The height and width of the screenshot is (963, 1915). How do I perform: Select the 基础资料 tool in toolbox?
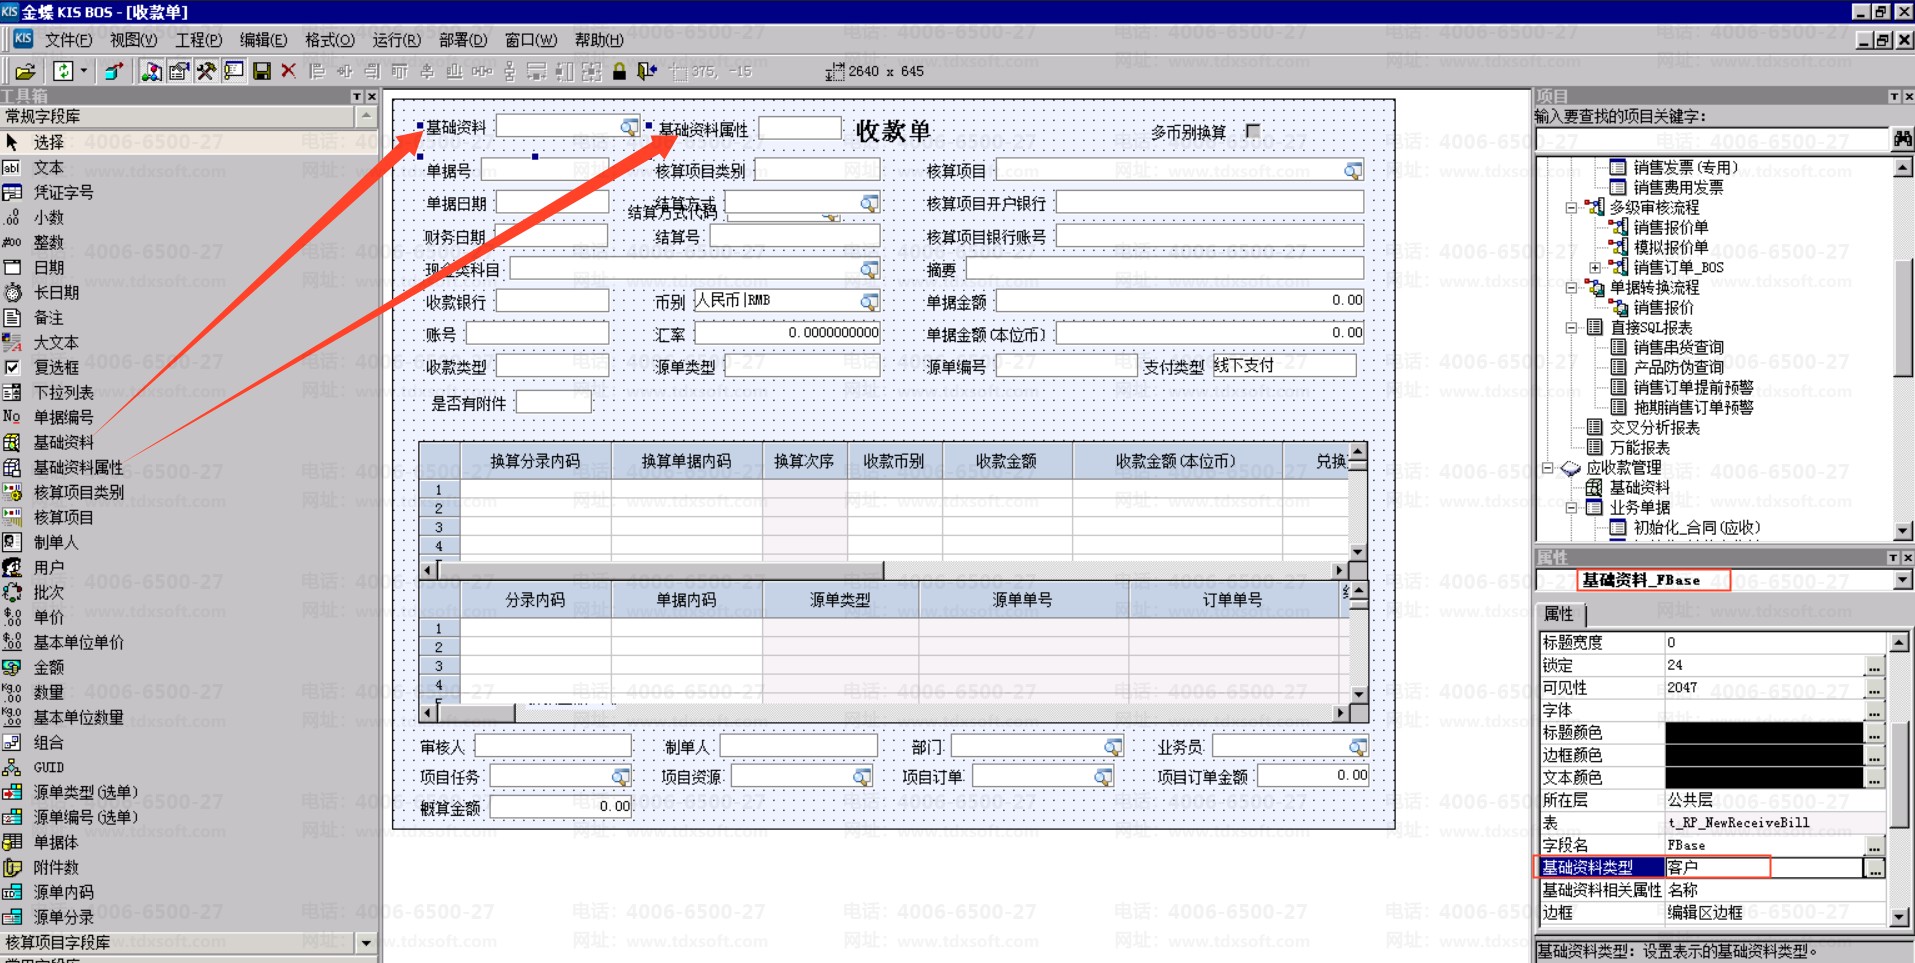click(64, 442)
